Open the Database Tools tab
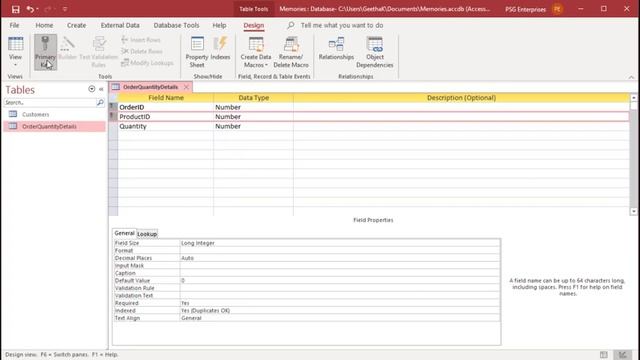640x360 pixels. 176,25
